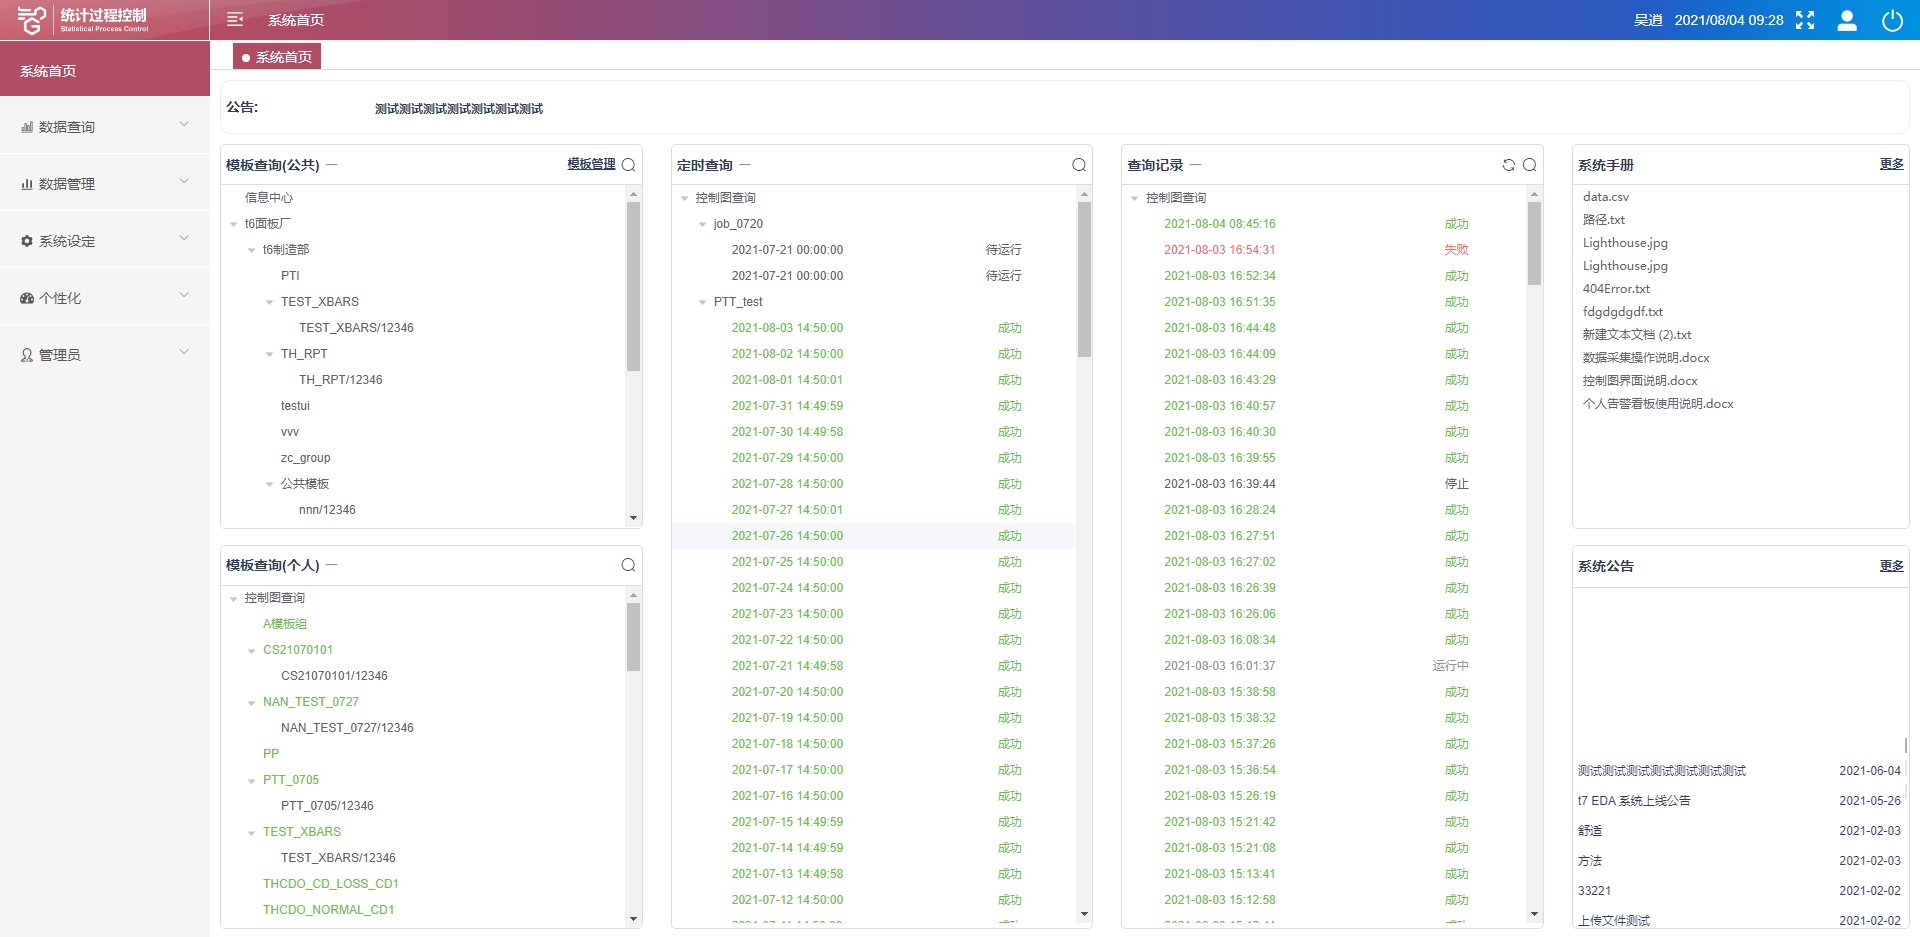Collapse the sidebar with the hamburger icon

pyautogui.click(x=235, y=20)
